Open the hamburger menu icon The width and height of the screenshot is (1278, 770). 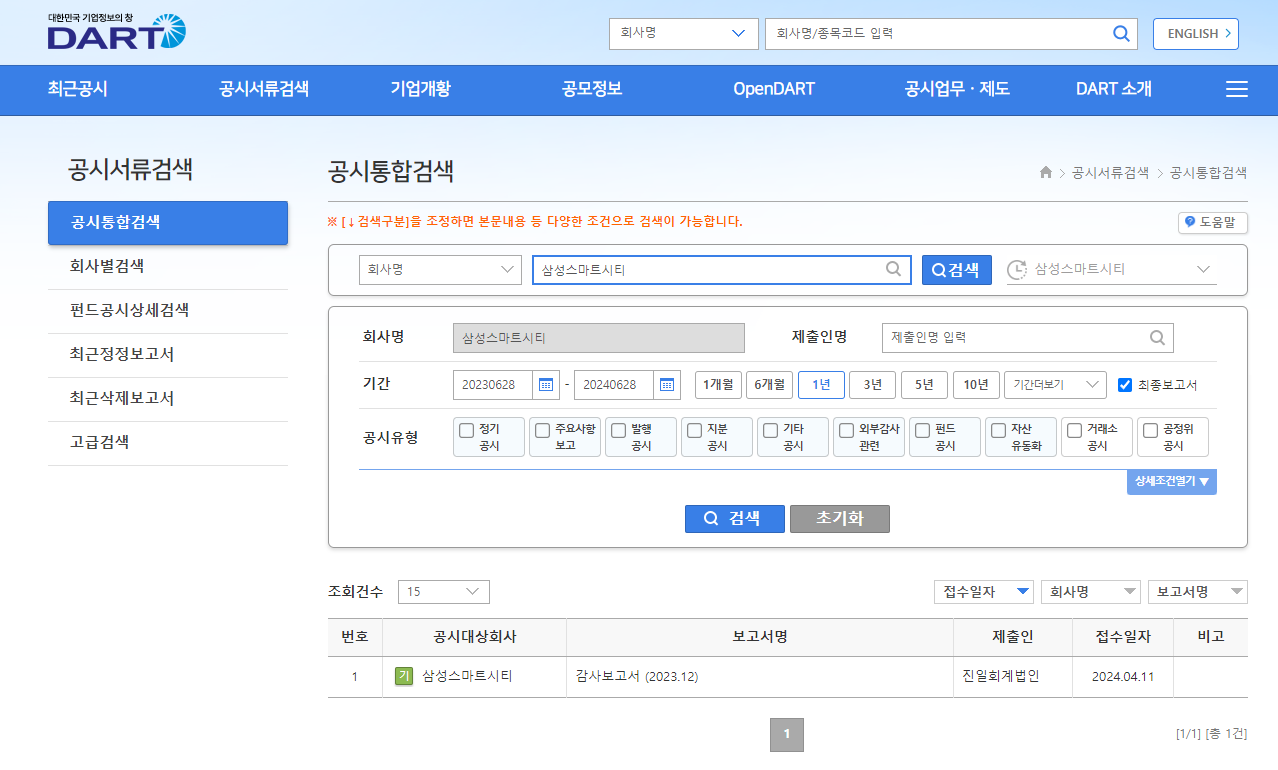[x=1237, y=89]
